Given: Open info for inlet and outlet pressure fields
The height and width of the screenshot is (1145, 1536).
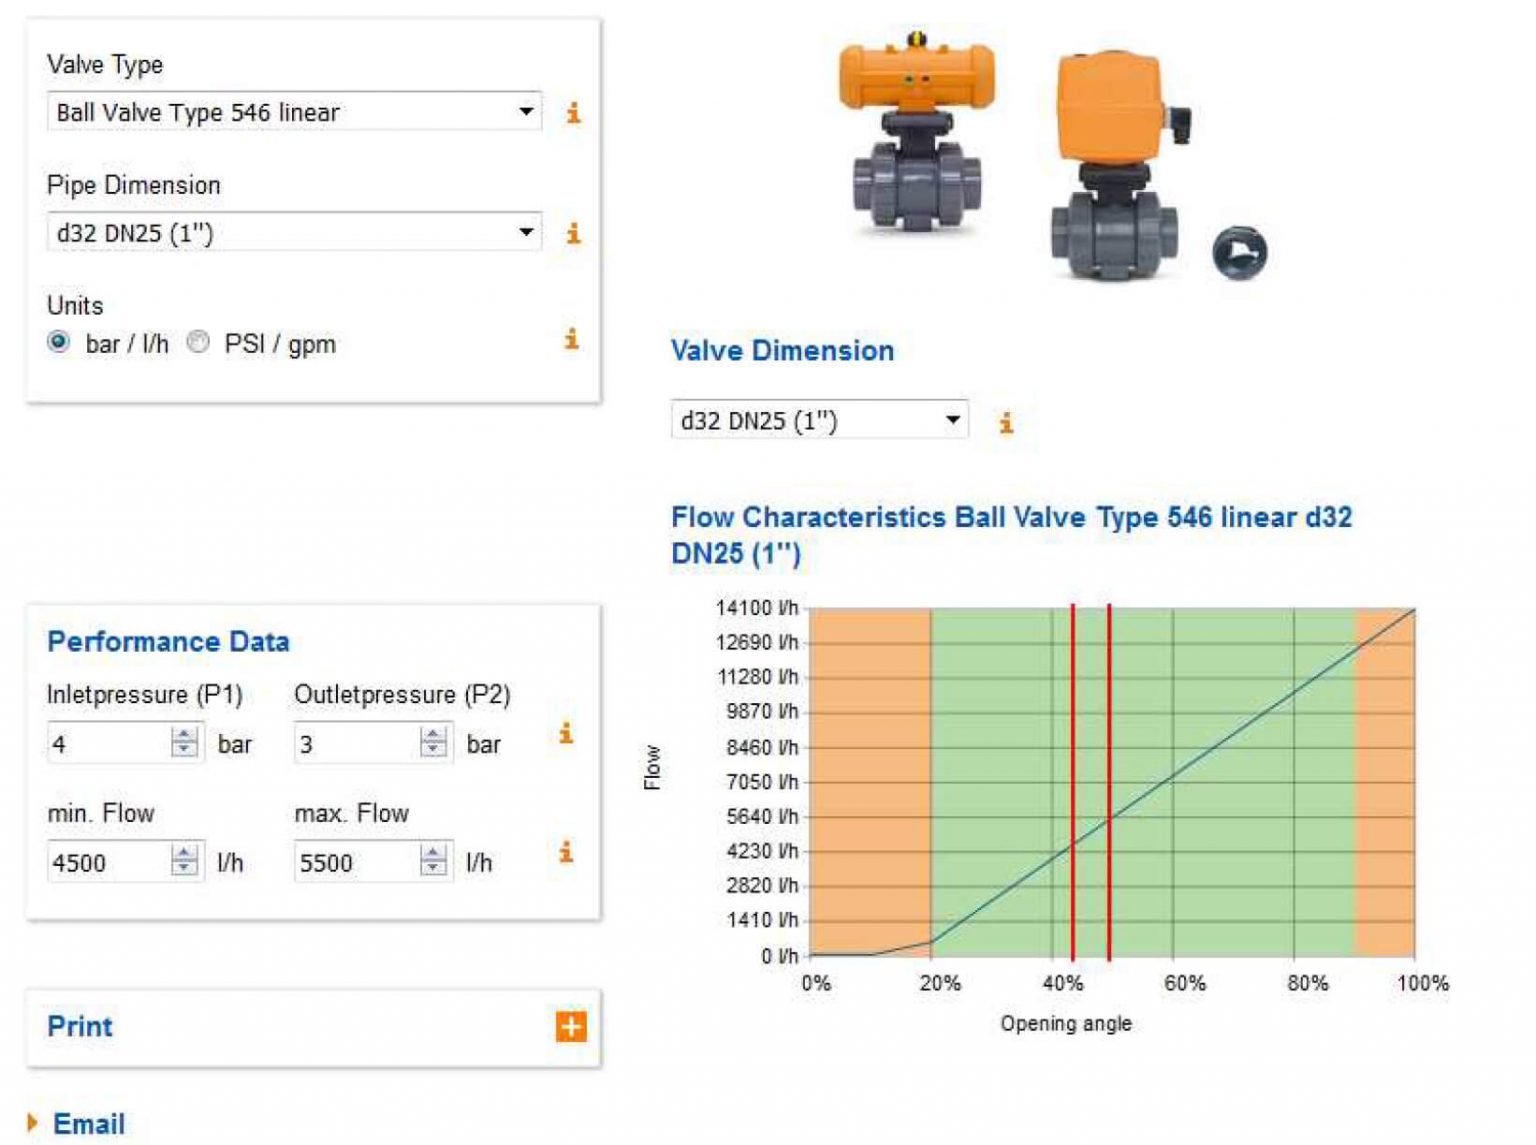Looking at the screenshot, I should 568,735.
